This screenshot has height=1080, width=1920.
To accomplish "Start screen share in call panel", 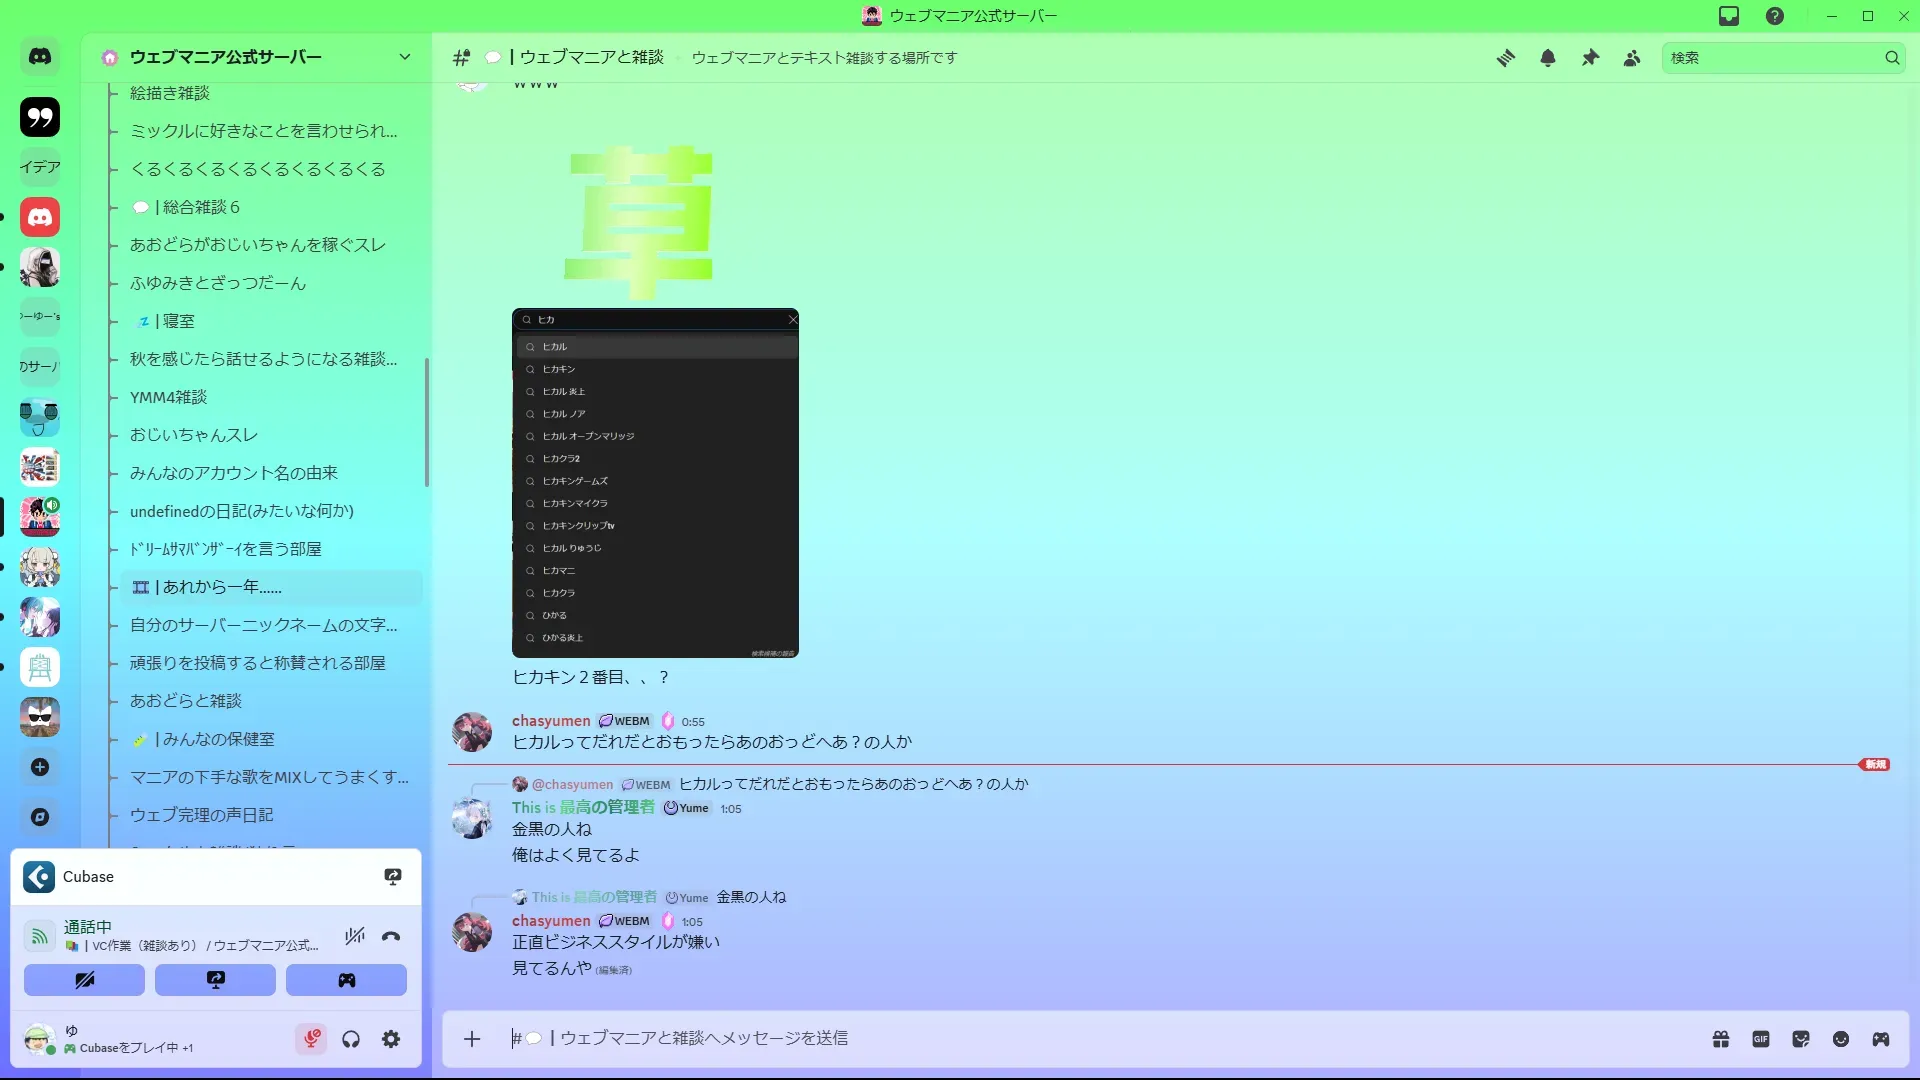I will tap(215, 980).
